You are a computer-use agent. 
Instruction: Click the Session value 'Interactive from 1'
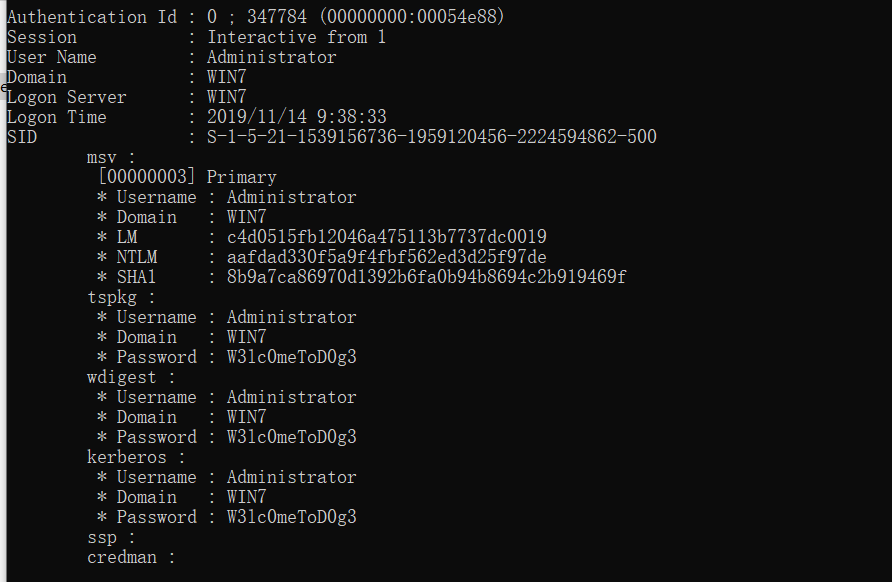tap(296, 37)
